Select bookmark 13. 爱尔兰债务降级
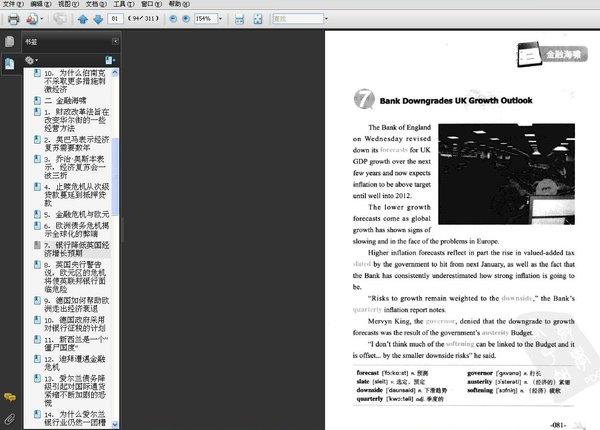 point(75,390)
